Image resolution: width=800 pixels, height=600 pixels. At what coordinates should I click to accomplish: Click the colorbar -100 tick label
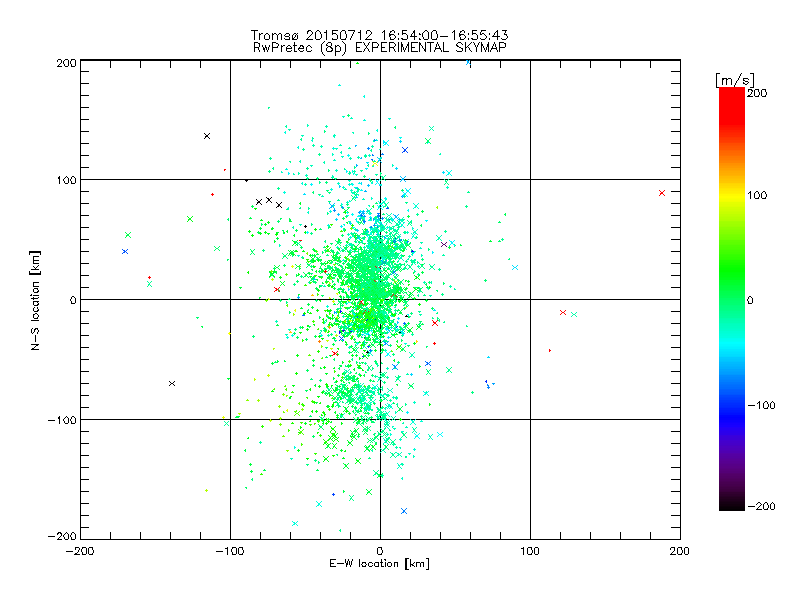(x=761, y=406)
